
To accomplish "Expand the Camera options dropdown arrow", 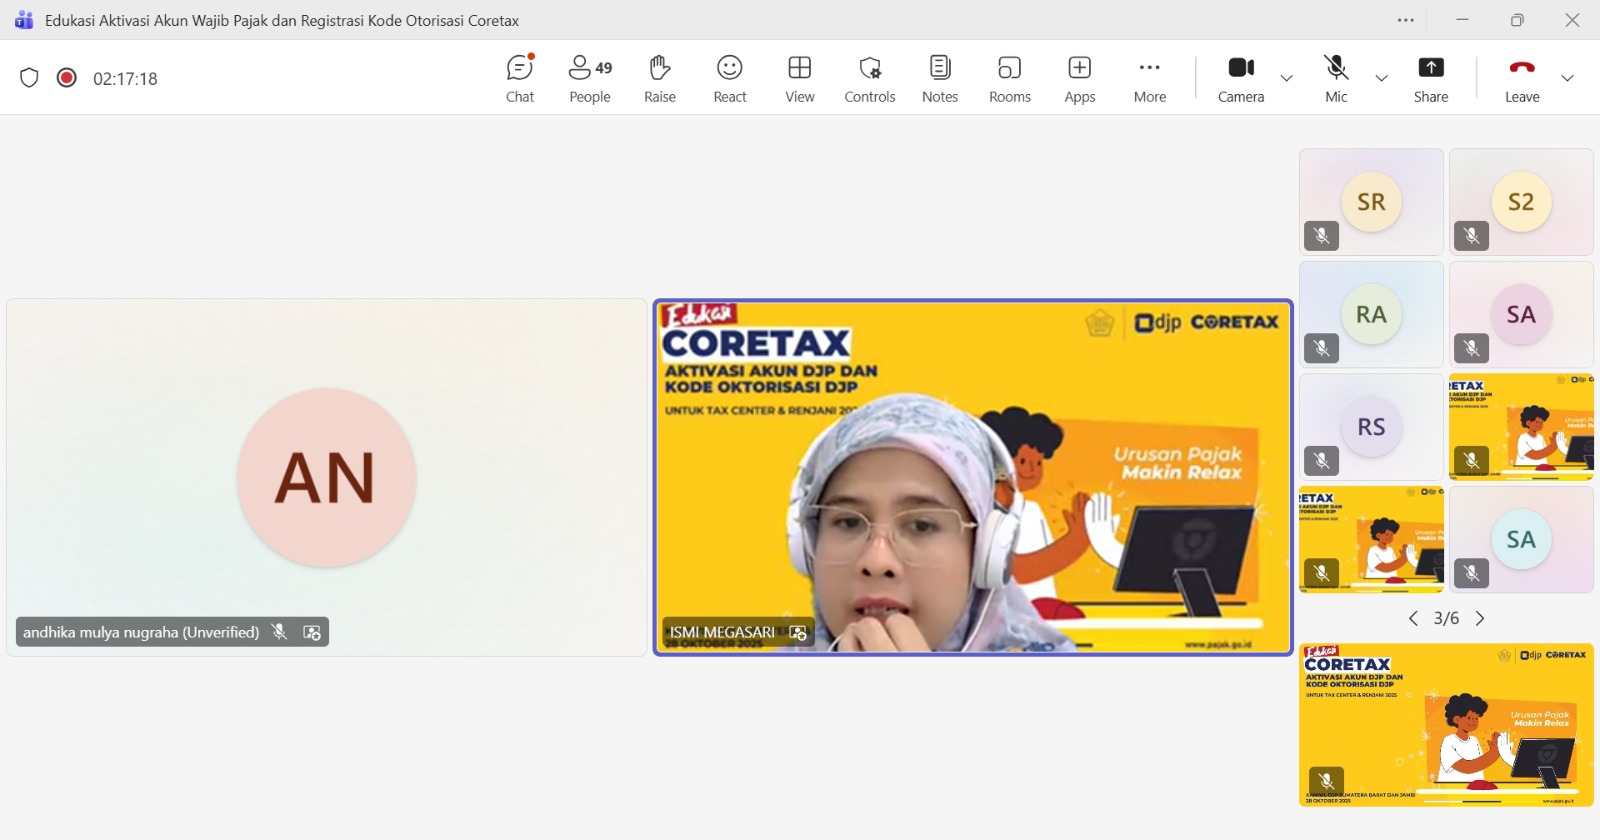I will coord(1287,78).
